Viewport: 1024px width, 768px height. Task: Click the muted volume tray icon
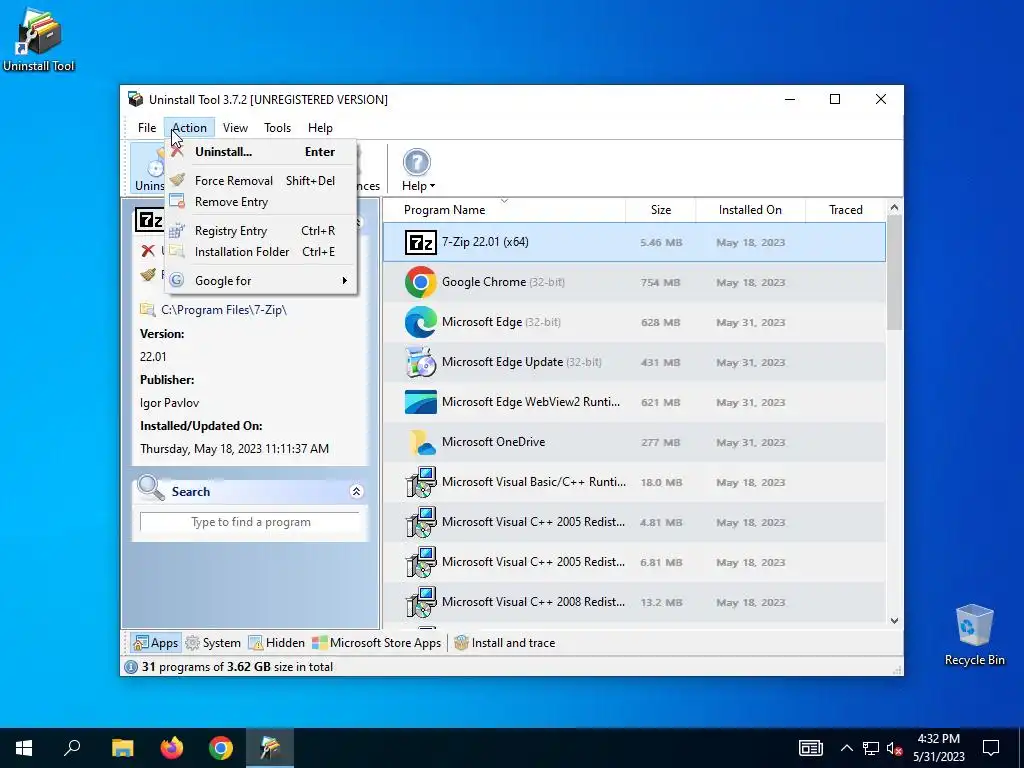pos(894,748)
